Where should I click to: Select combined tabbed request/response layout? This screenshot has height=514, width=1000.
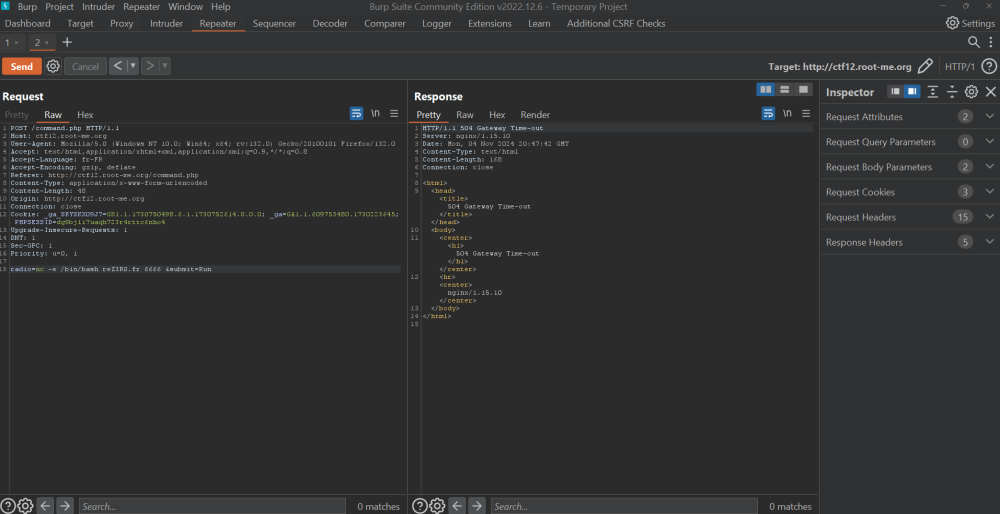804,89
